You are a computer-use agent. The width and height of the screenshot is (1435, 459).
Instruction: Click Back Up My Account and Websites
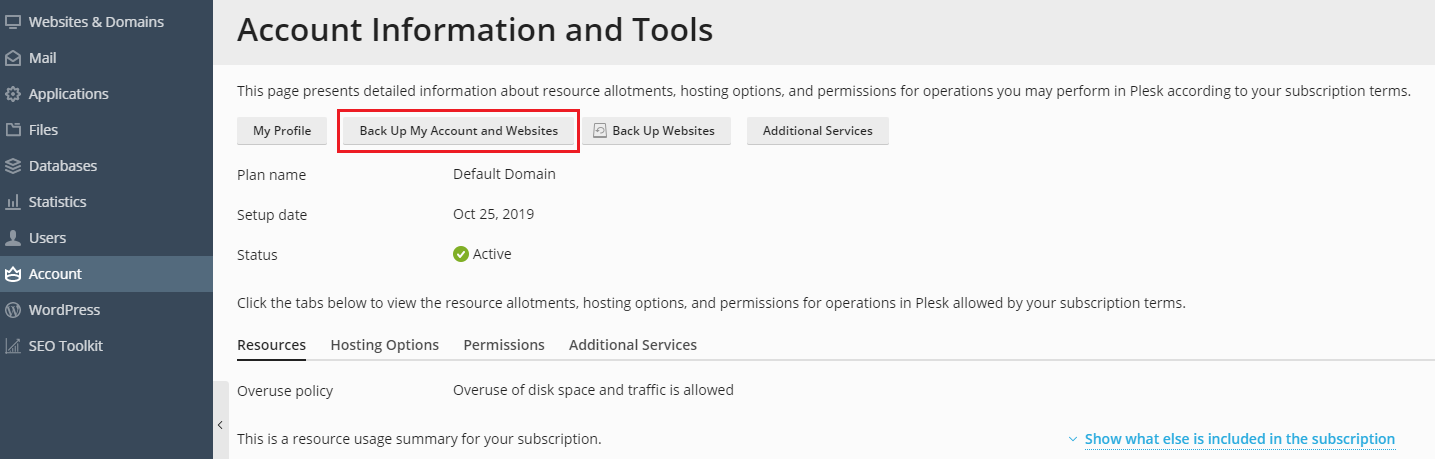tap(459, 131)
